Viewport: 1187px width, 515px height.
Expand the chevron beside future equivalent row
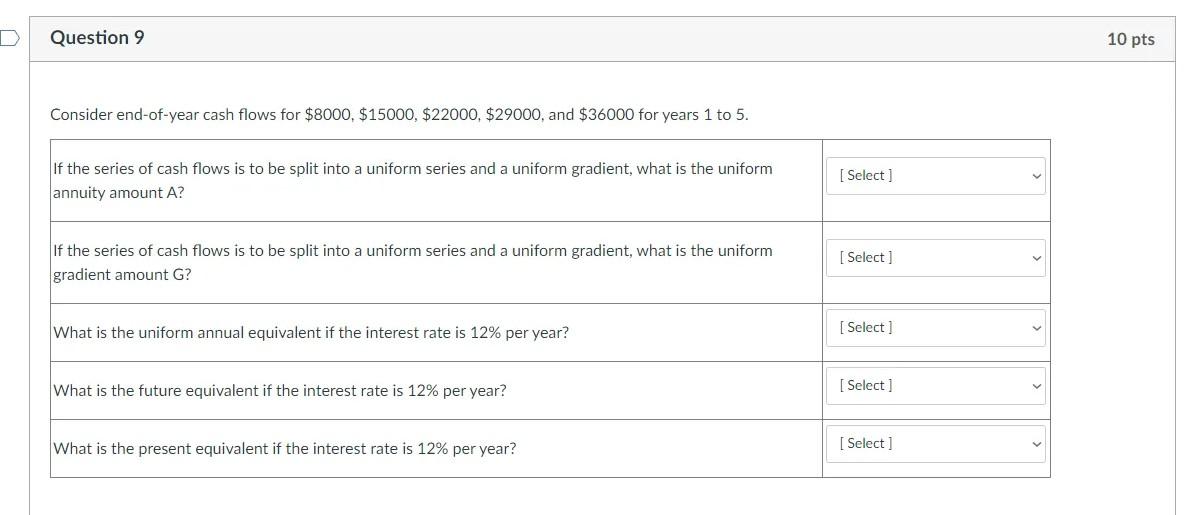tap(1036, 386)
